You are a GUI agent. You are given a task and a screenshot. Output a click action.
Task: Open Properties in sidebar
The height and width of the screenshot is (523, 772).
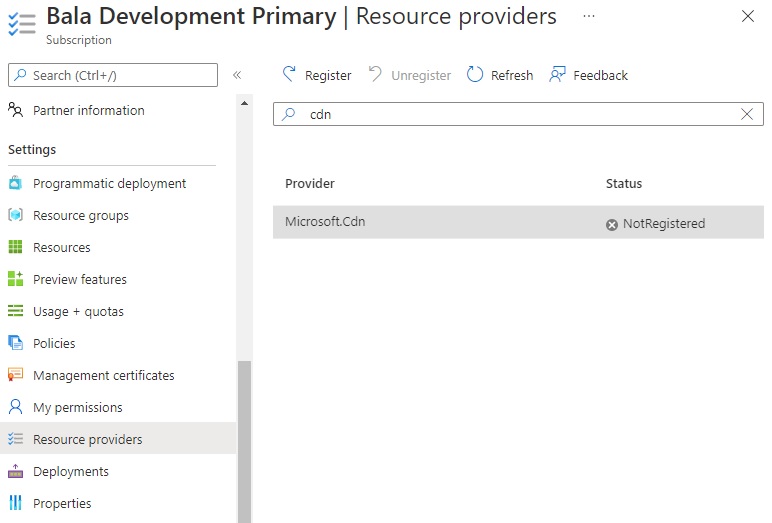pos(62,503)
